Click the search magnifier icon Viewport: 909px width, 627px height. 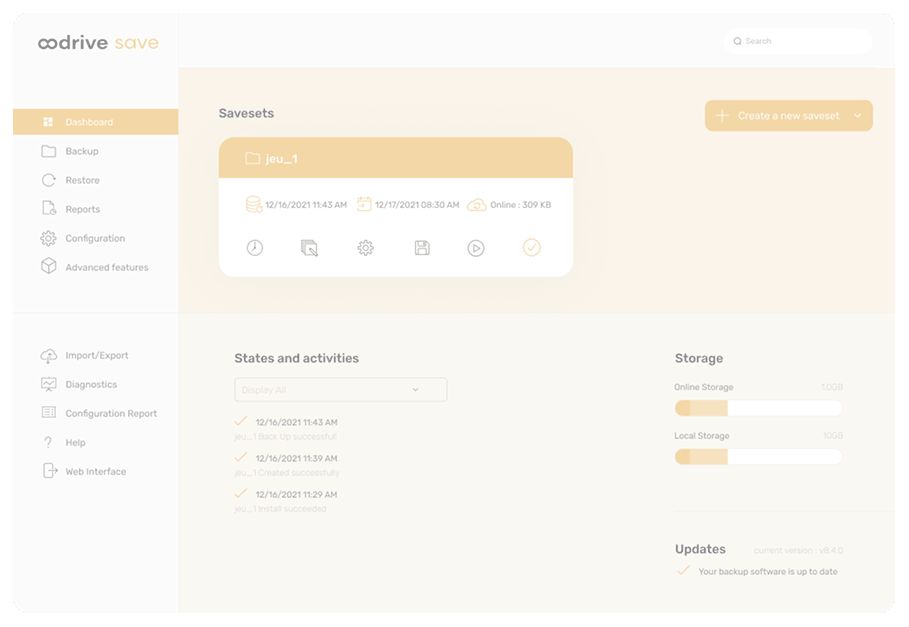pos(738,42)
